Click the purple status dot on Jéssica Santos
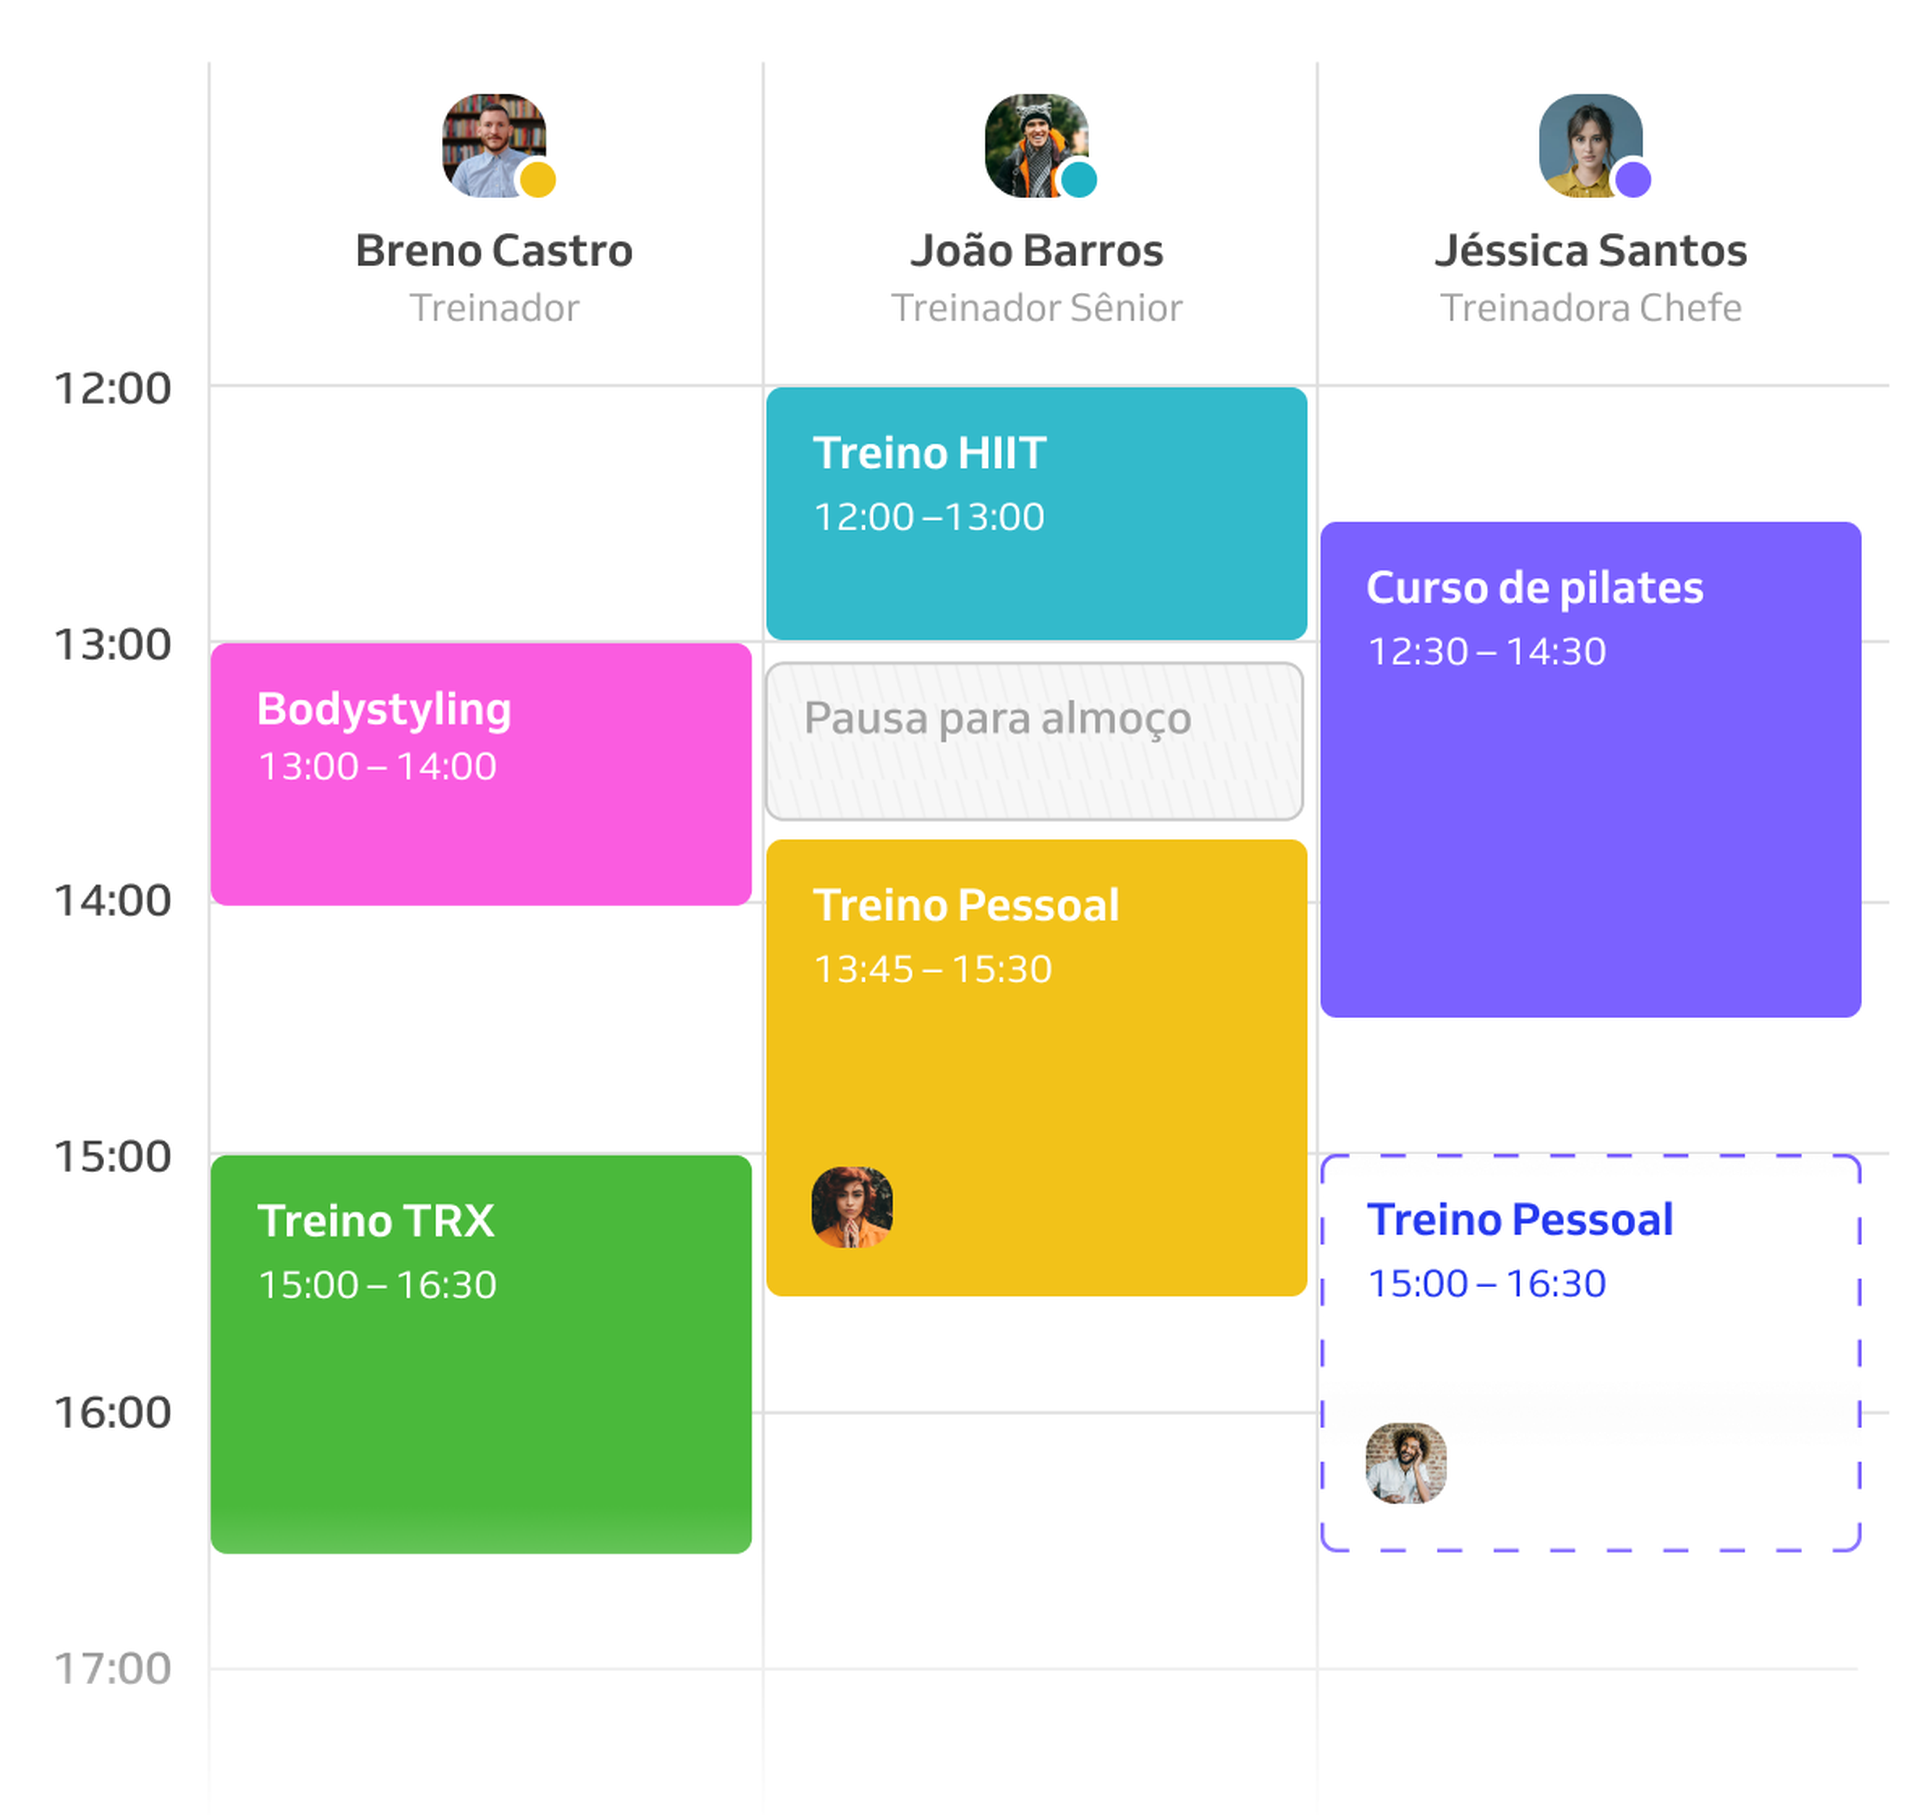This screenshot has height=1815, width=1920. [1631, 182]
